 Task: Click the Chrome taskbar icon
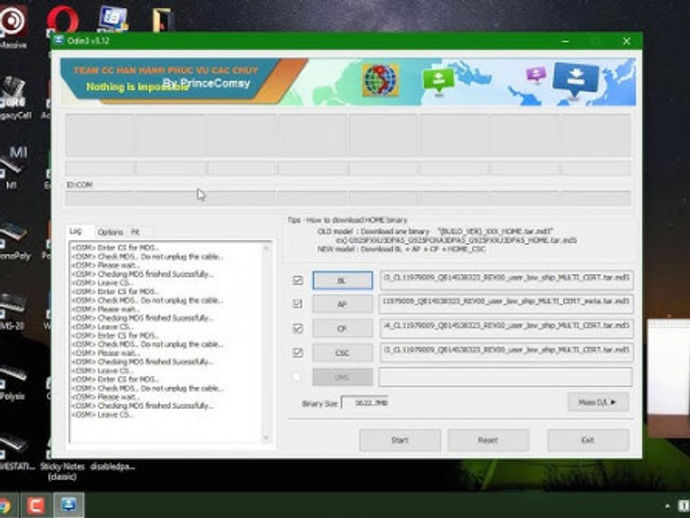click(5, 505)
